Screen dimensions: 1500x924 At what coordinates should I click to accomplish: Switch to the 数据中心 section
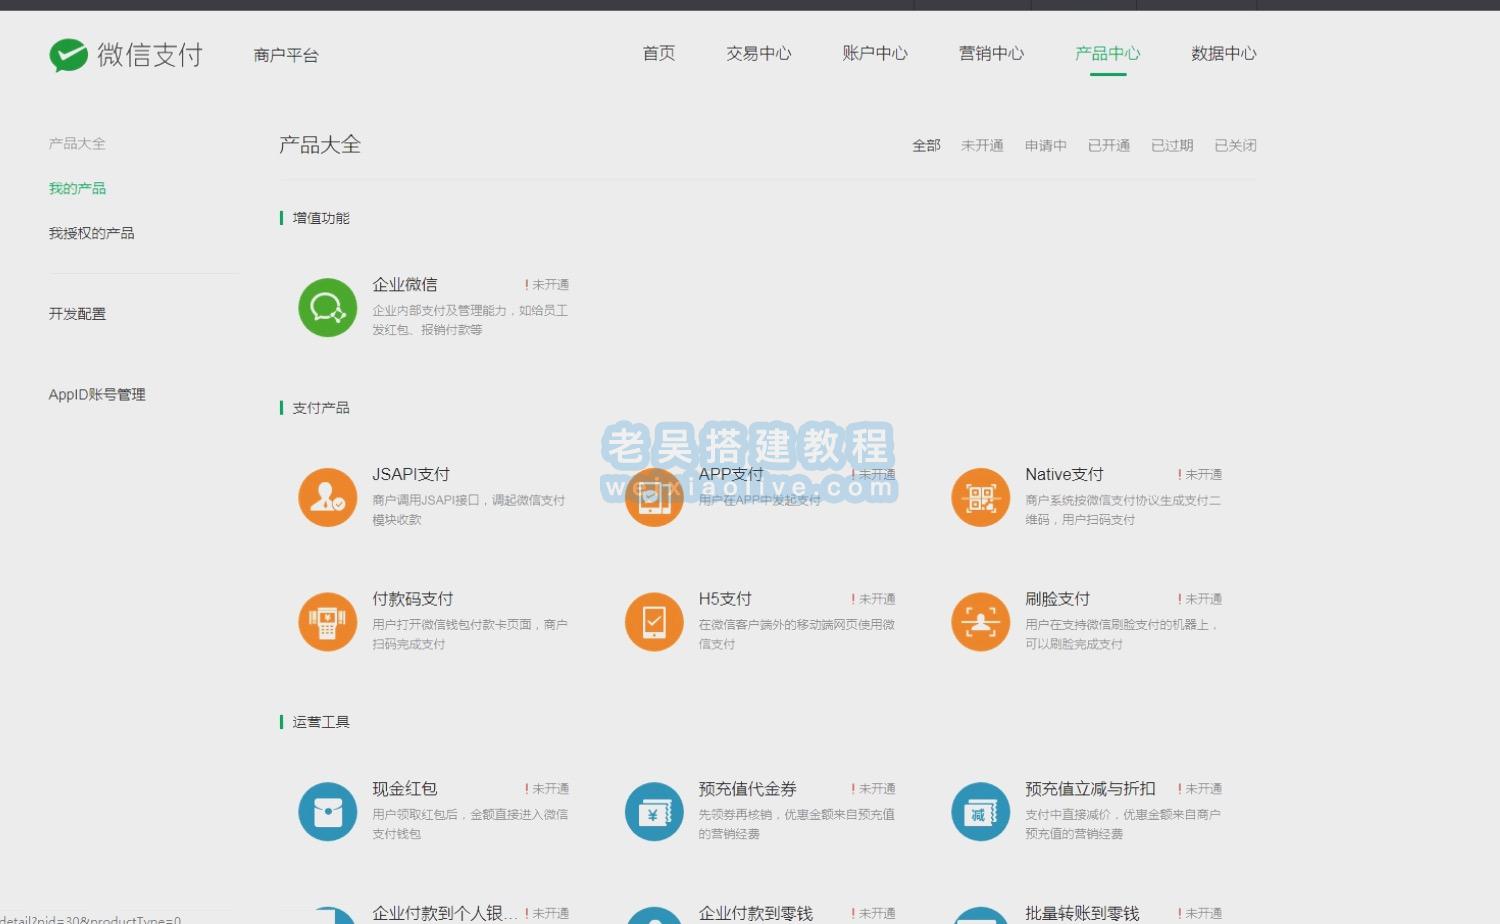pyautogui.click(x=1223, y=54)
